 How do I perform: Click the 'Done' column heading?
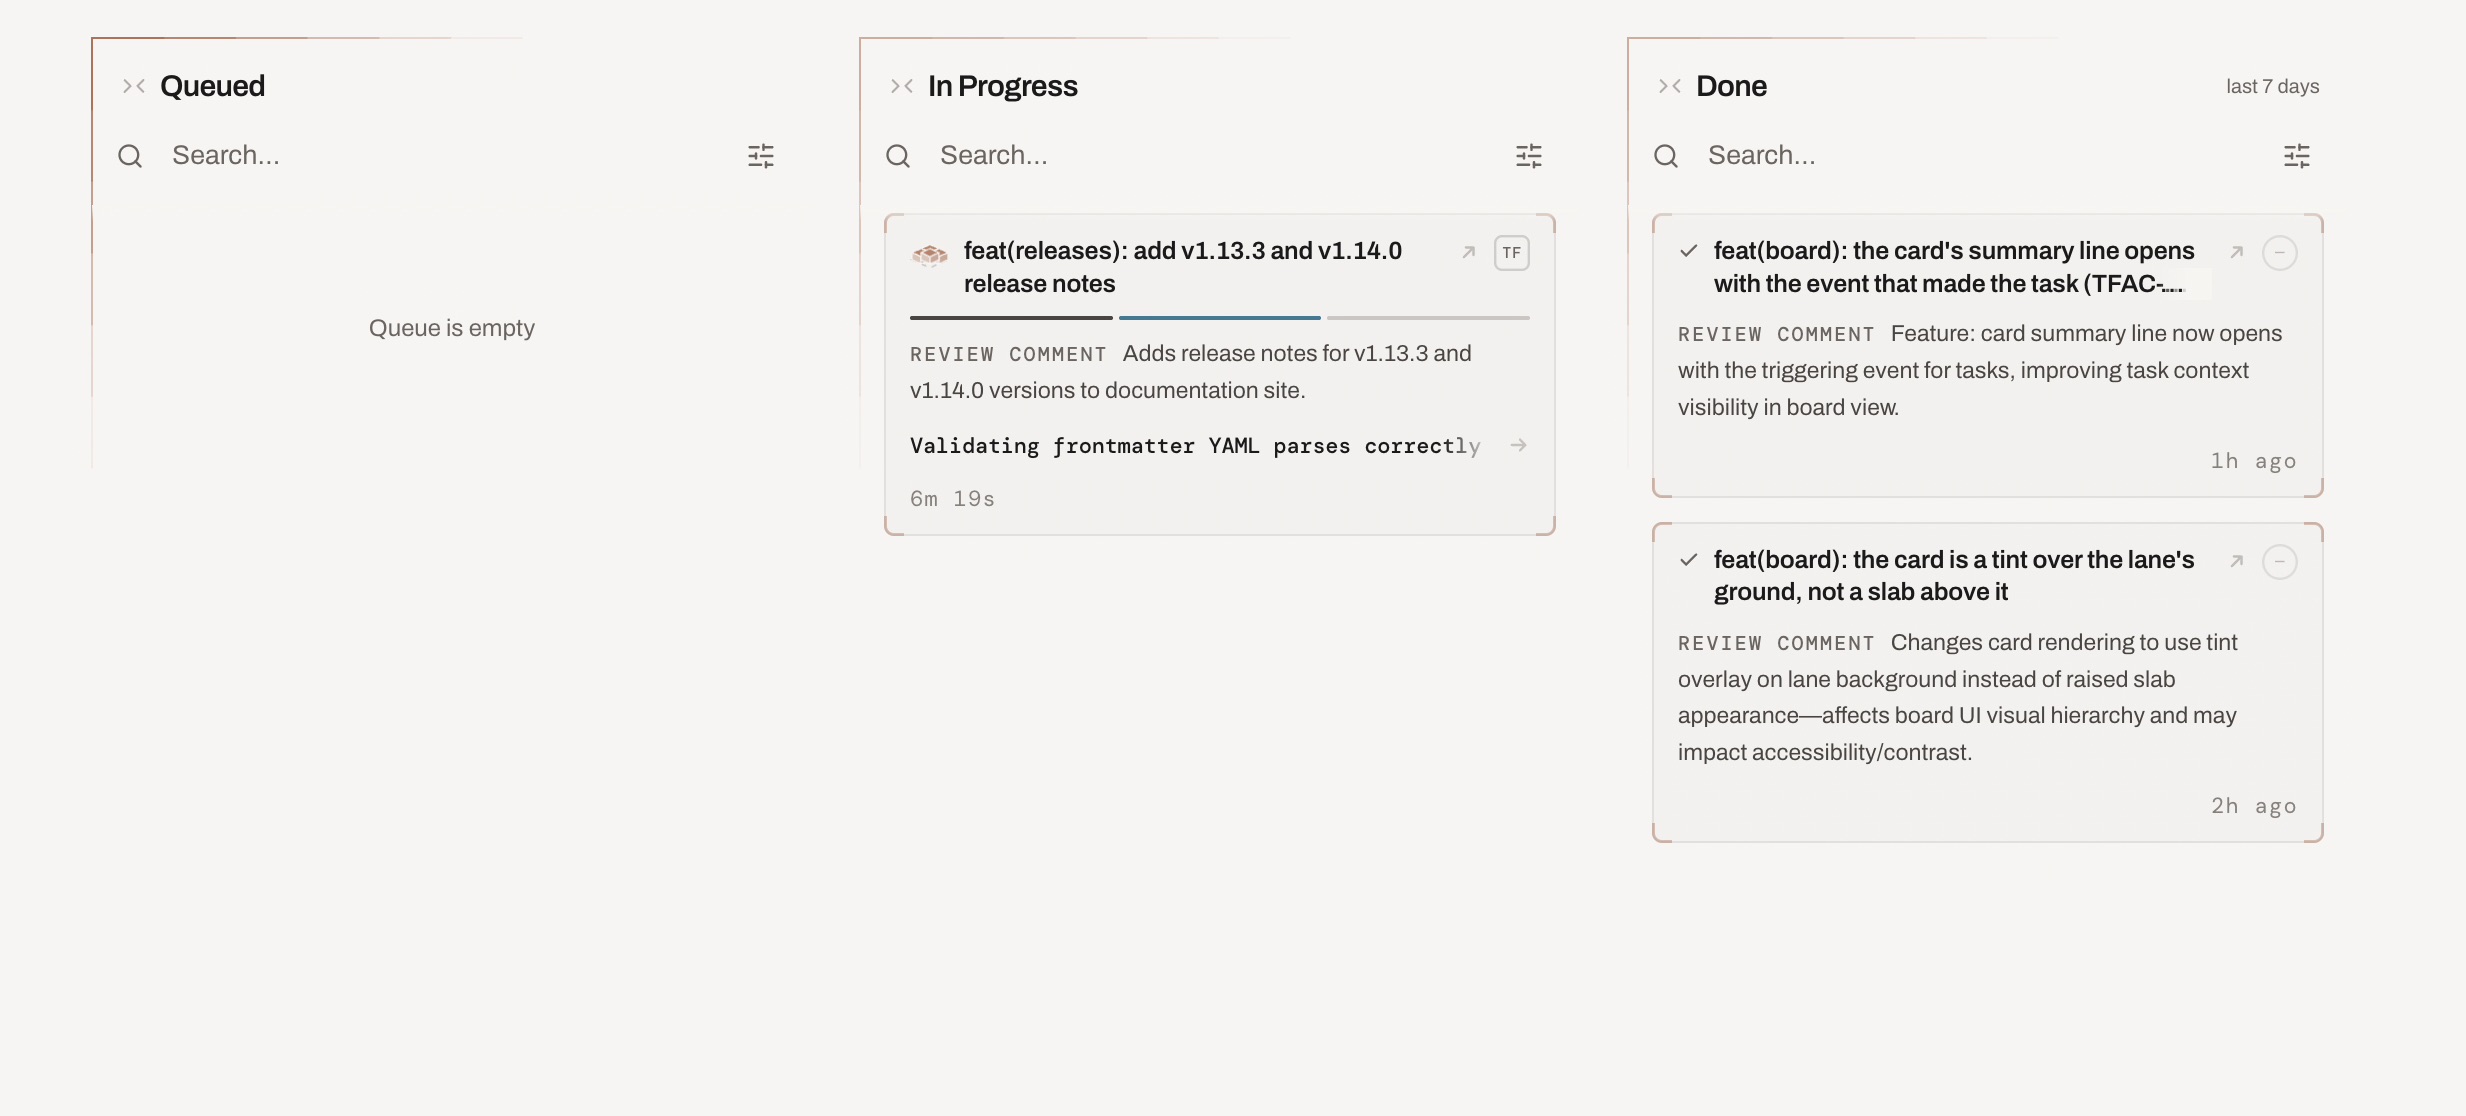tap(1731, 86)
